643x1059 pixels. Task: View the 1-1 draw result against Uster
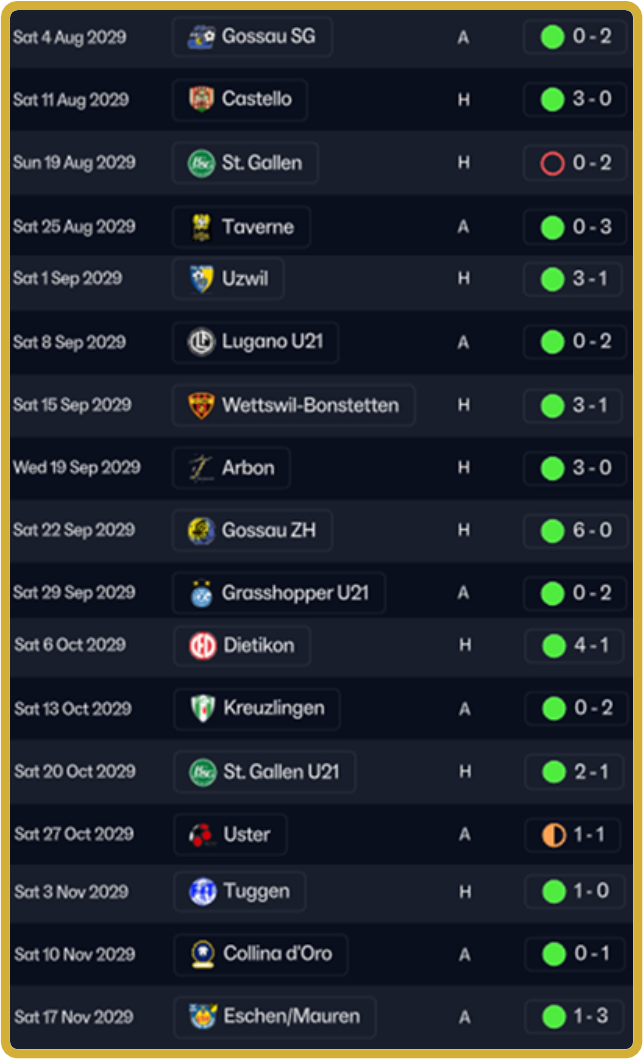(576, 835)
